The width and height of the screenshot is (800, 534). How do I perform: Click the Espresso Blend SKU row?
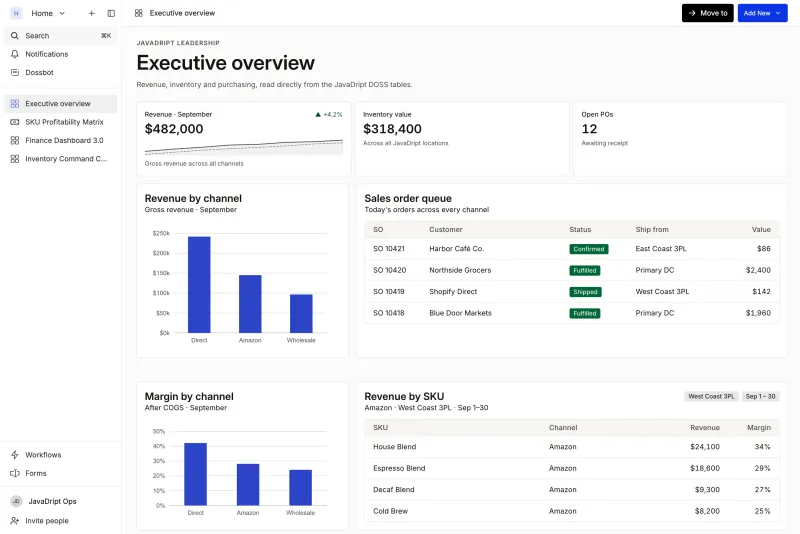(572, 468)
